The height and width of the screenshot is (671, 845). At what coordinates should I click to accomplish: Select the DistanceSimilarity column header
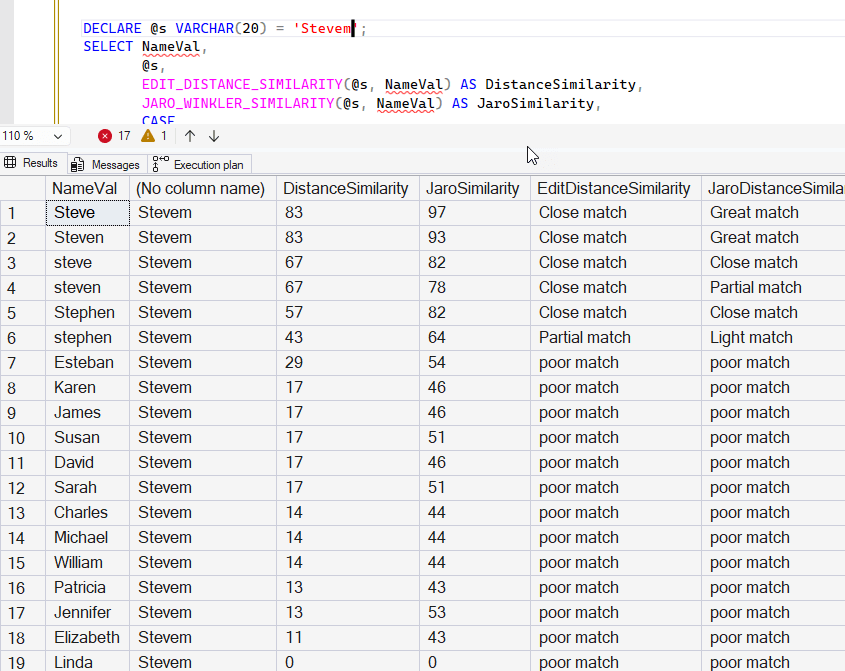pyautogui.click(x=346, y=188)
